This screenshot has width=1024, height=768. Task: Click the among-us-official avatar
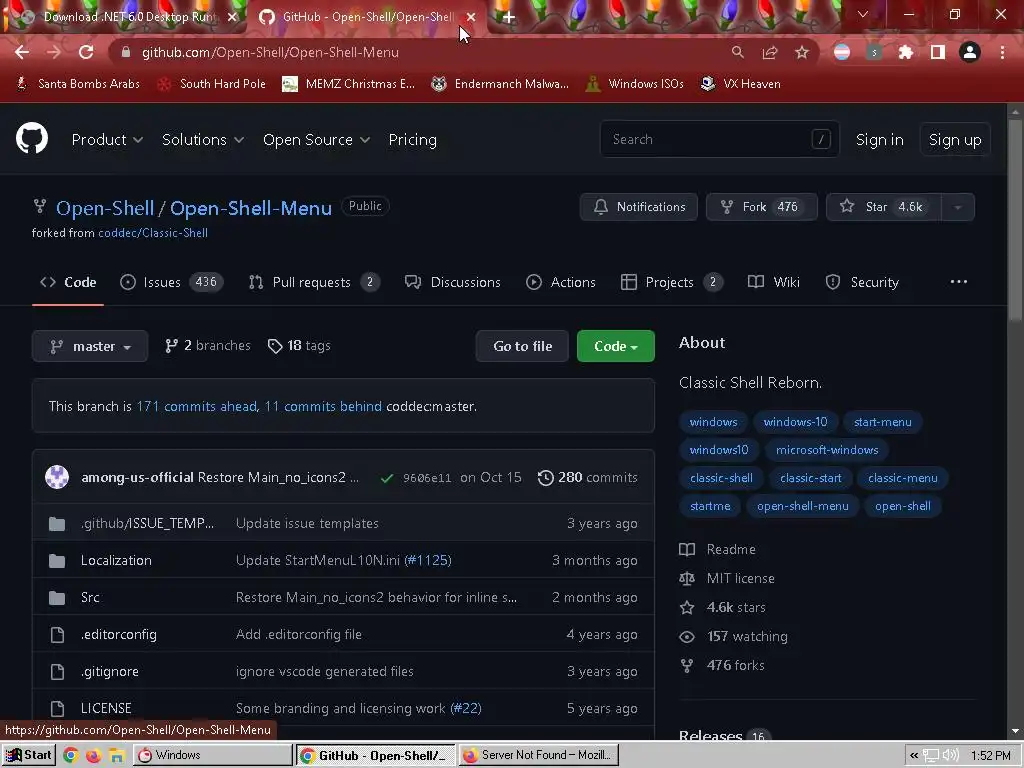point(57,477)
